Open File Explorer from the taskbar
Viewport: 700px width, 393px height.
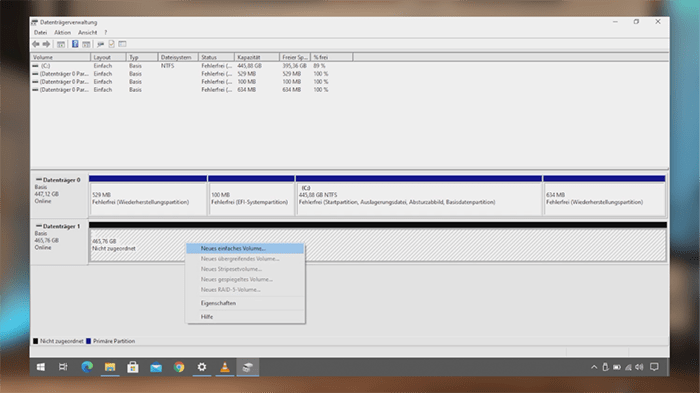pyautogui.click(x=110, y=367)
